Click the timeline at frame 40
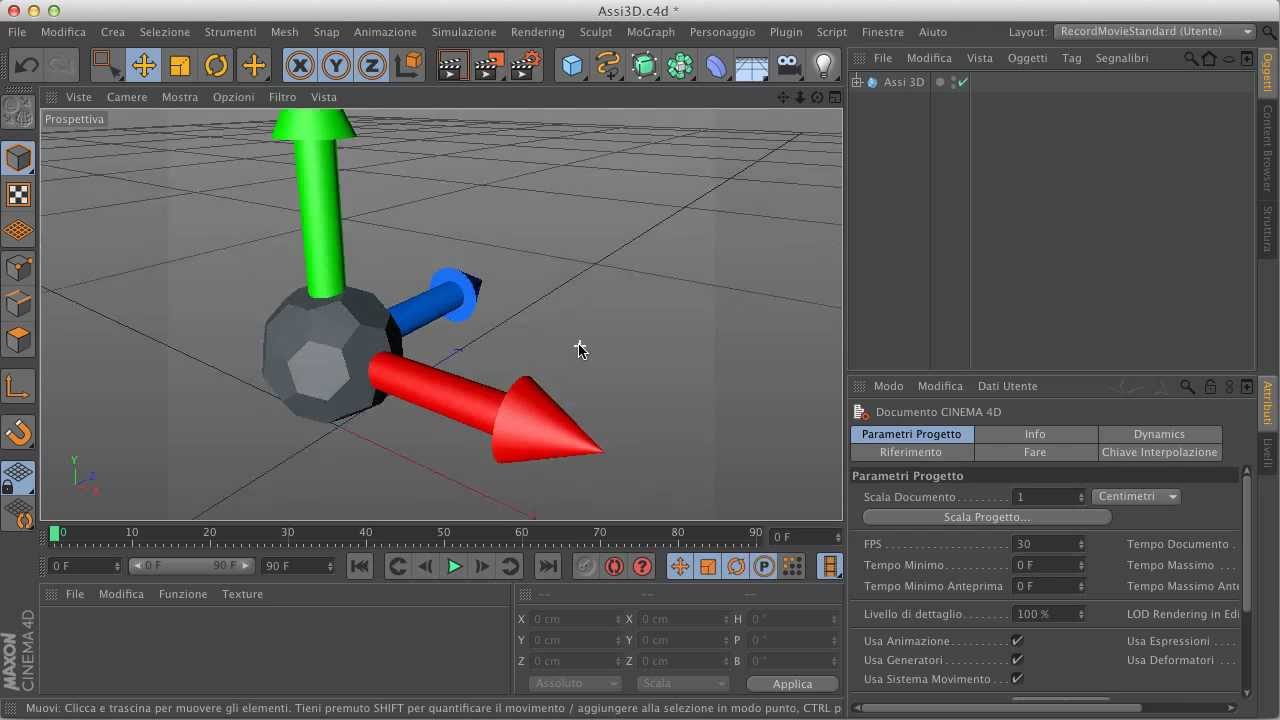The width and height of the screenshot is (1280, 720). click(x=366, y=535)
